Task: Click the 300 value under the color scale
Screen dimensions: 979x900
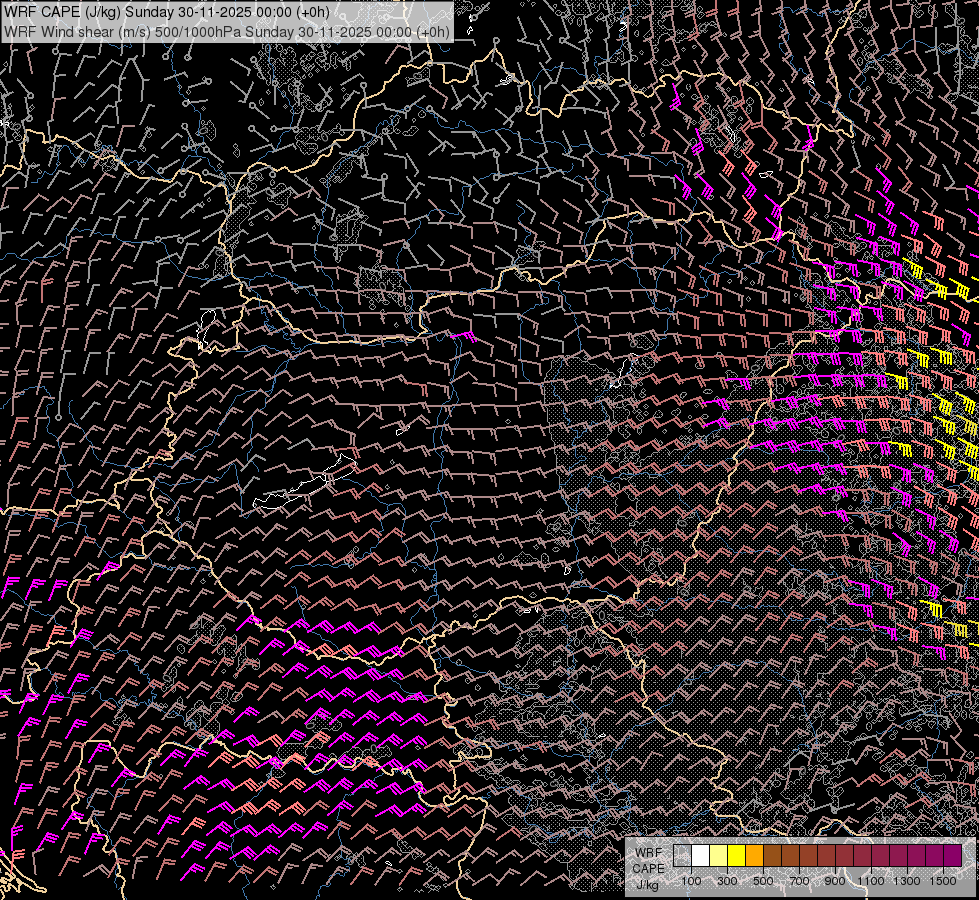Action: (727, 881)
